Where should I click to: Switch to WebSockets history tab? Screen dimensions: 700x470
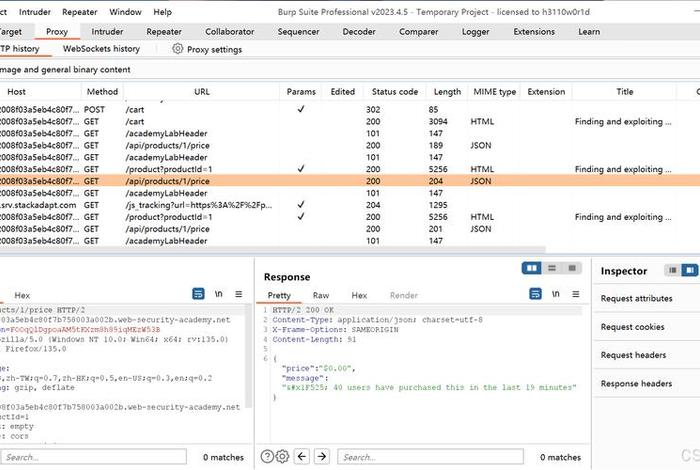[x=101, y=48]
